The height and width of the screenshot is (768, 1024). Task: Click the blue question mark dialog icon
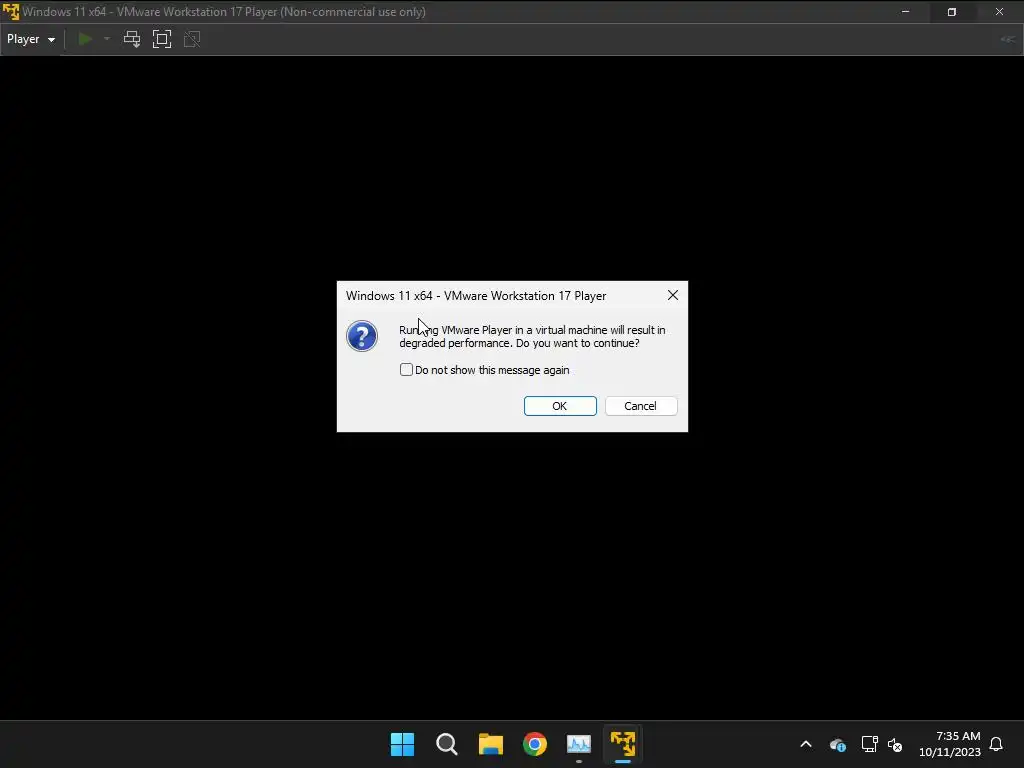click(362, 336)
